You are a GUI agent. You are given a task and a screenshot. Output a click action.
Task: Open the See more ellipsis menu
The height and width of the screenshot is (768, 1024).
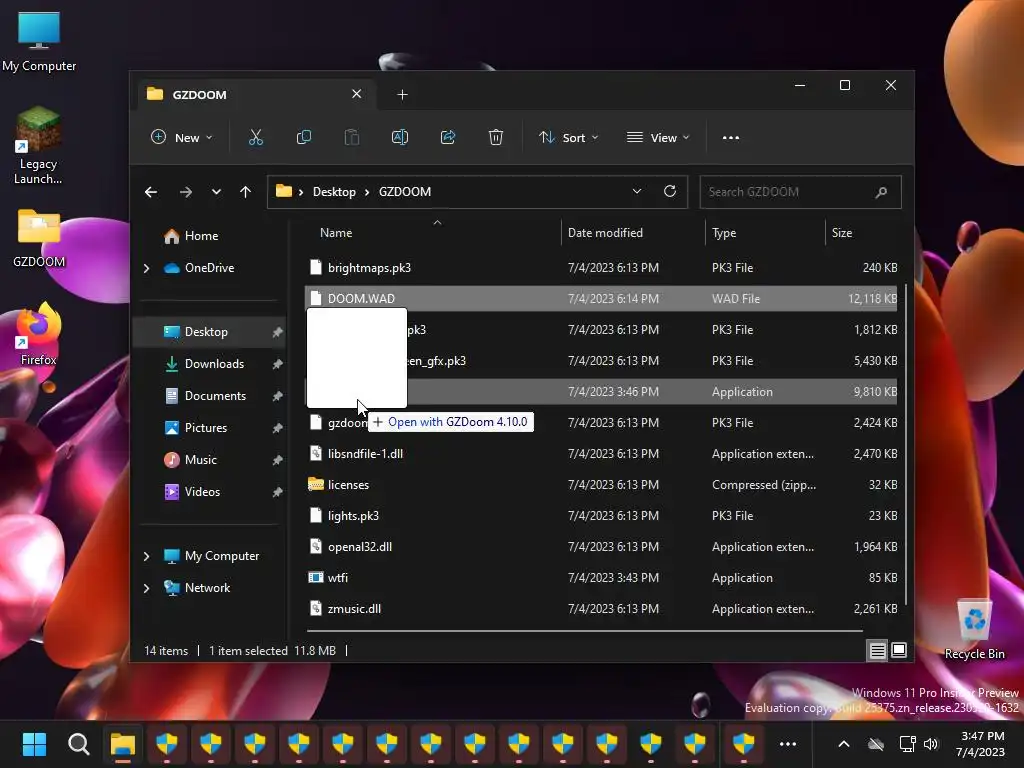click(x=731, y=138)
